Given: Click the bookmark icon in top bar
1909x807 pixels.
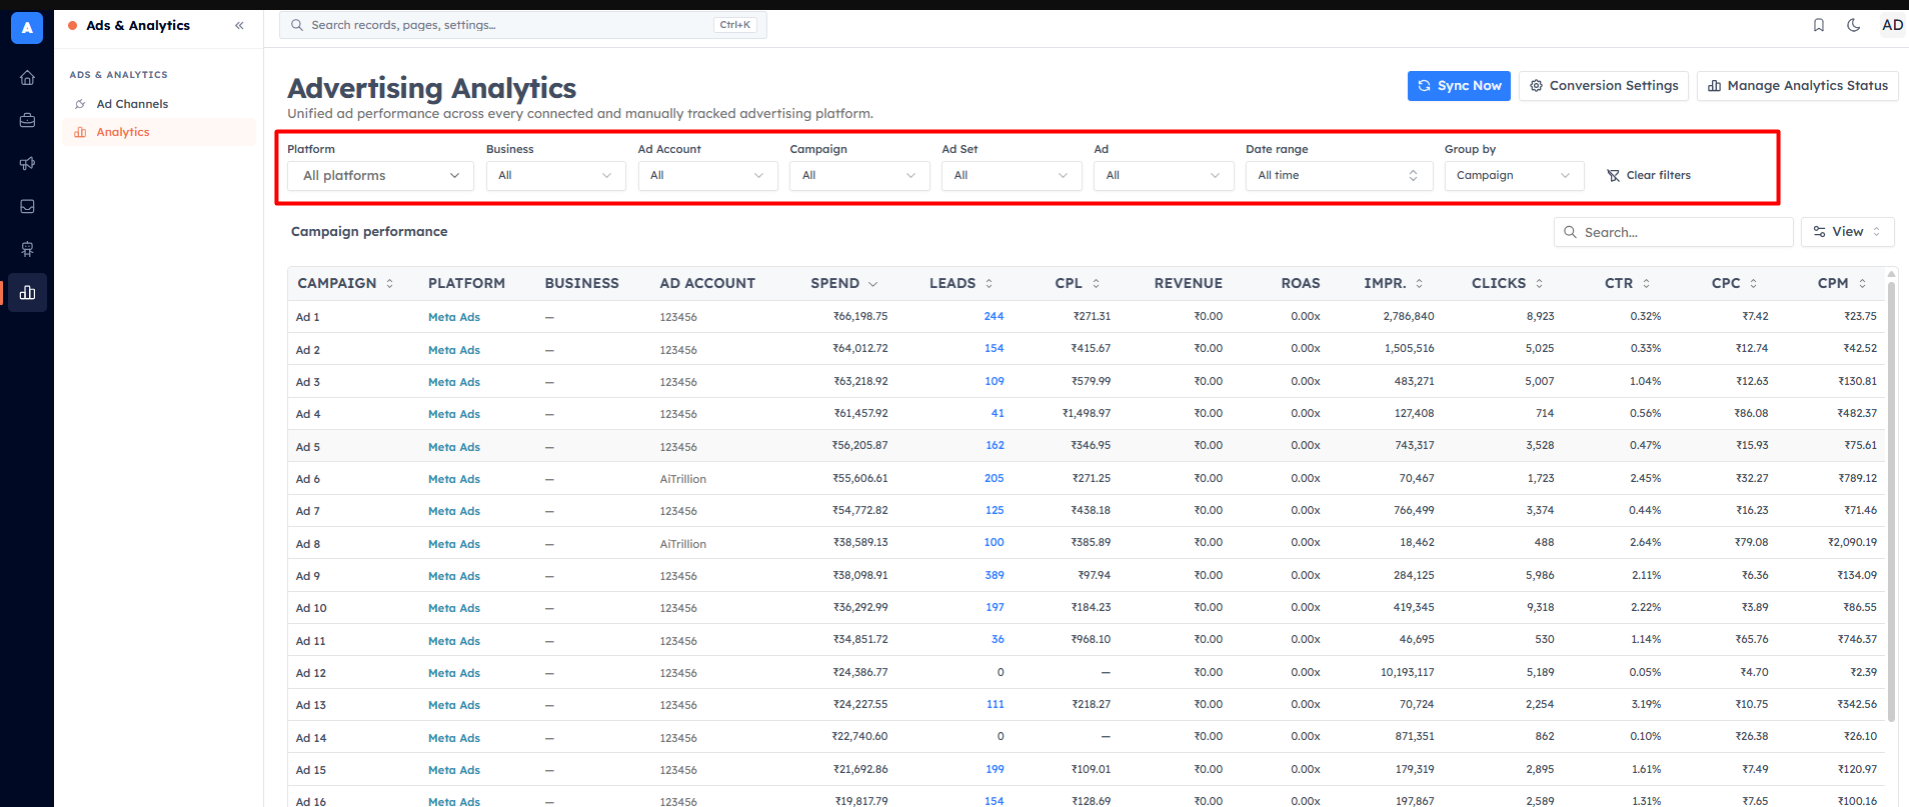Looking at the screenshot, I should click(1819, 25).
